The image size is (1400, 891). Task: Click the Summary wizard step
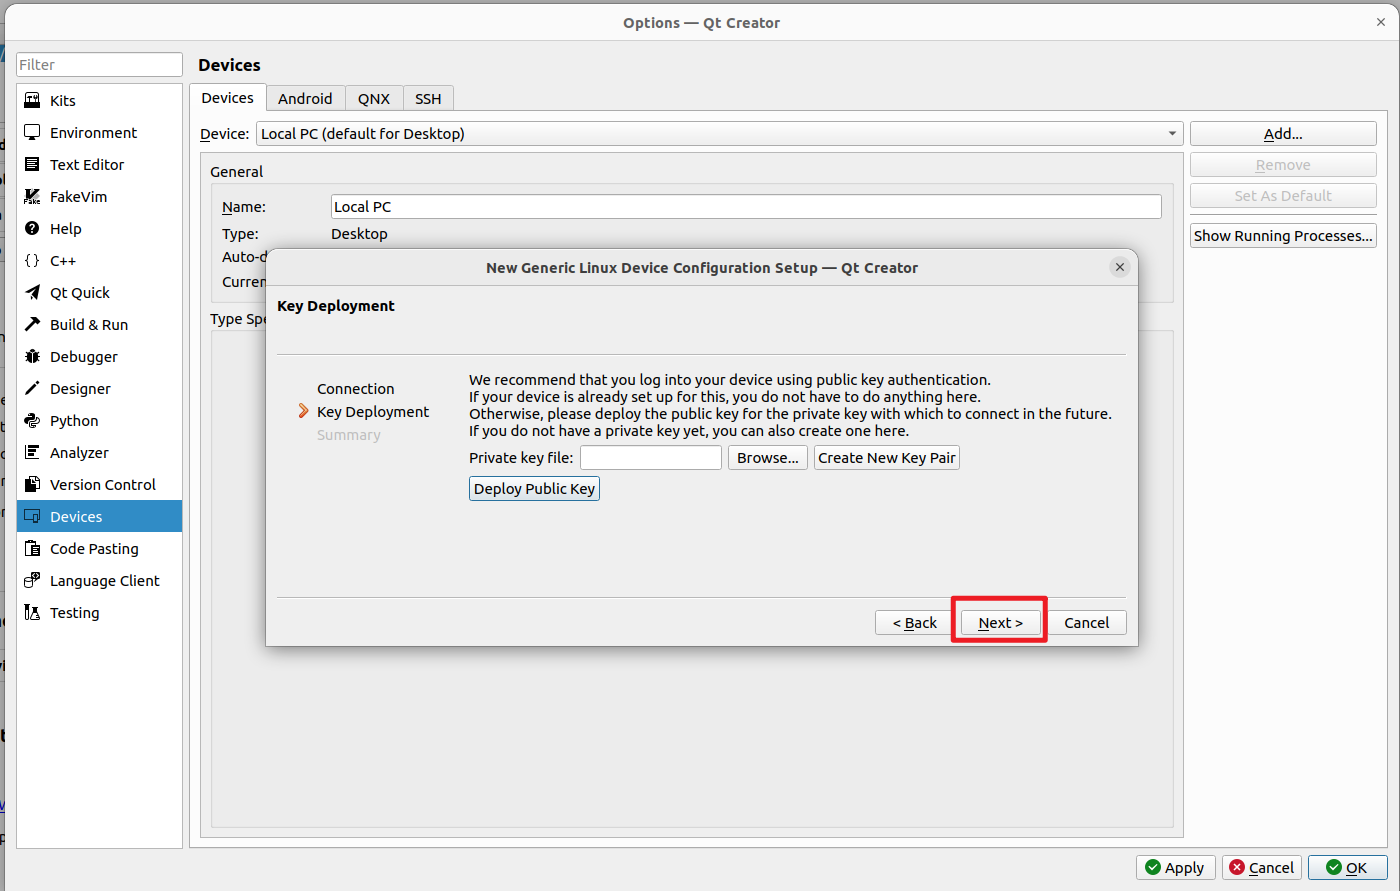349,435
